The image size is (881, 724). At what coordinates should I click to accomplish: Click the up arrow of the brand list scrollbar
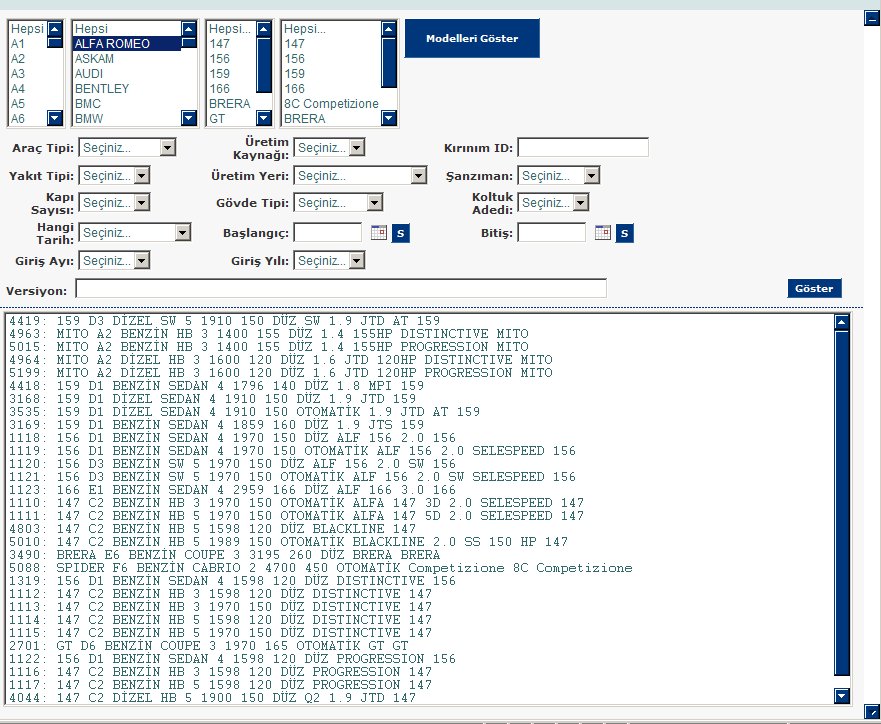point(189,29)
